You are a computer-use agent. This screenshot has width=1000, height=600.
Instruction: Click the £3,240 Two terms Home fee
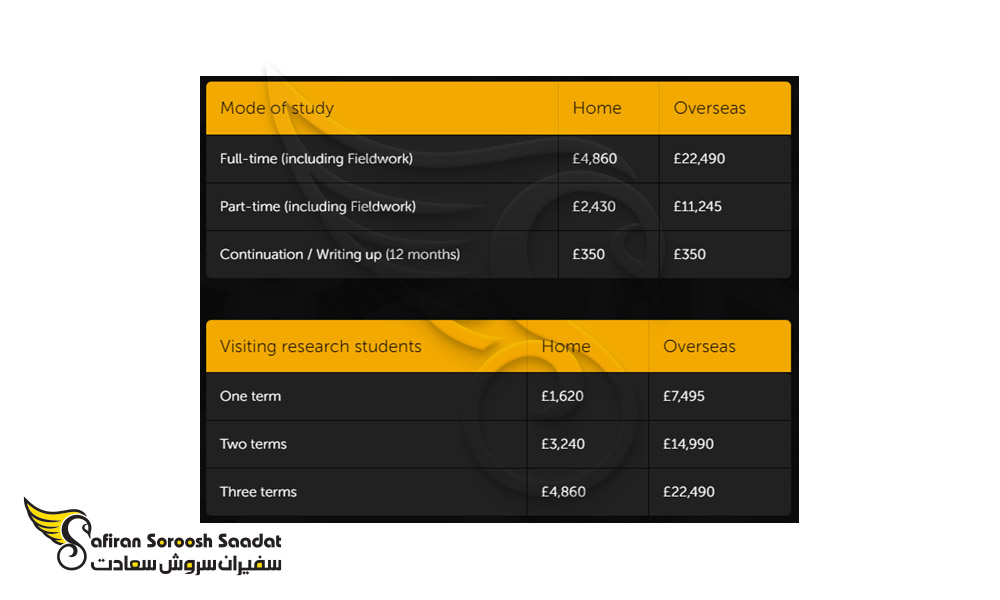tap(562, 444)
